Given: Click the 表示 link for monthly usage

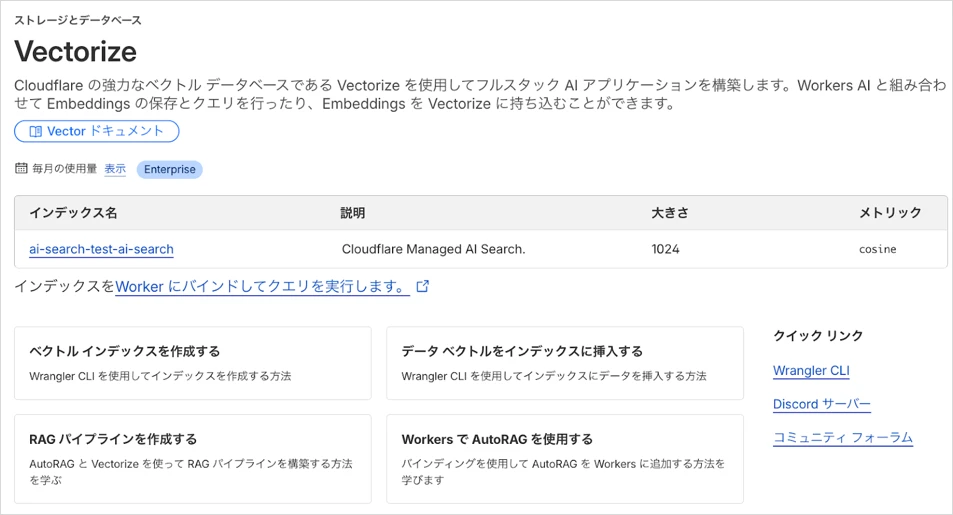Looking at the screenshot, I should (x=115, y=169).
